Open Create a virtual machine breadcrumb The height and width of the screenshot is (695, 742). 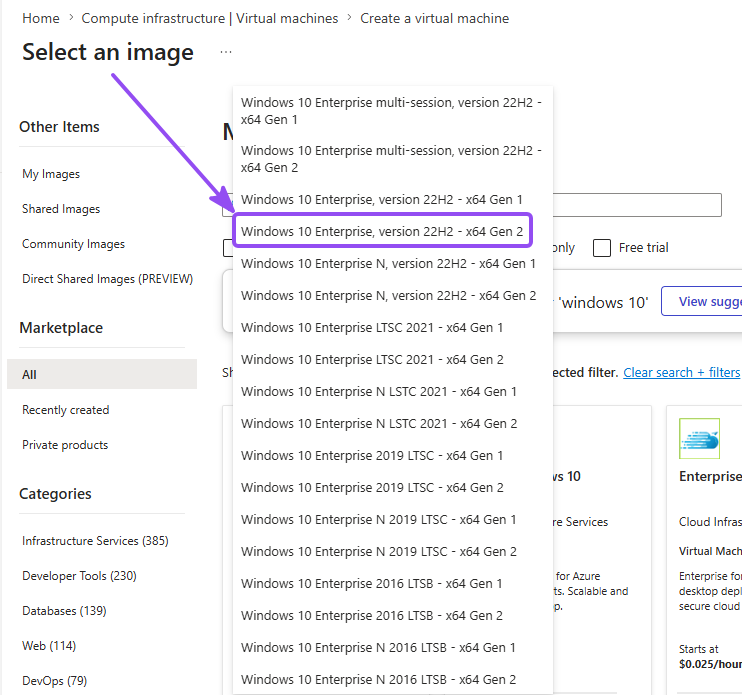pos(434,18)
